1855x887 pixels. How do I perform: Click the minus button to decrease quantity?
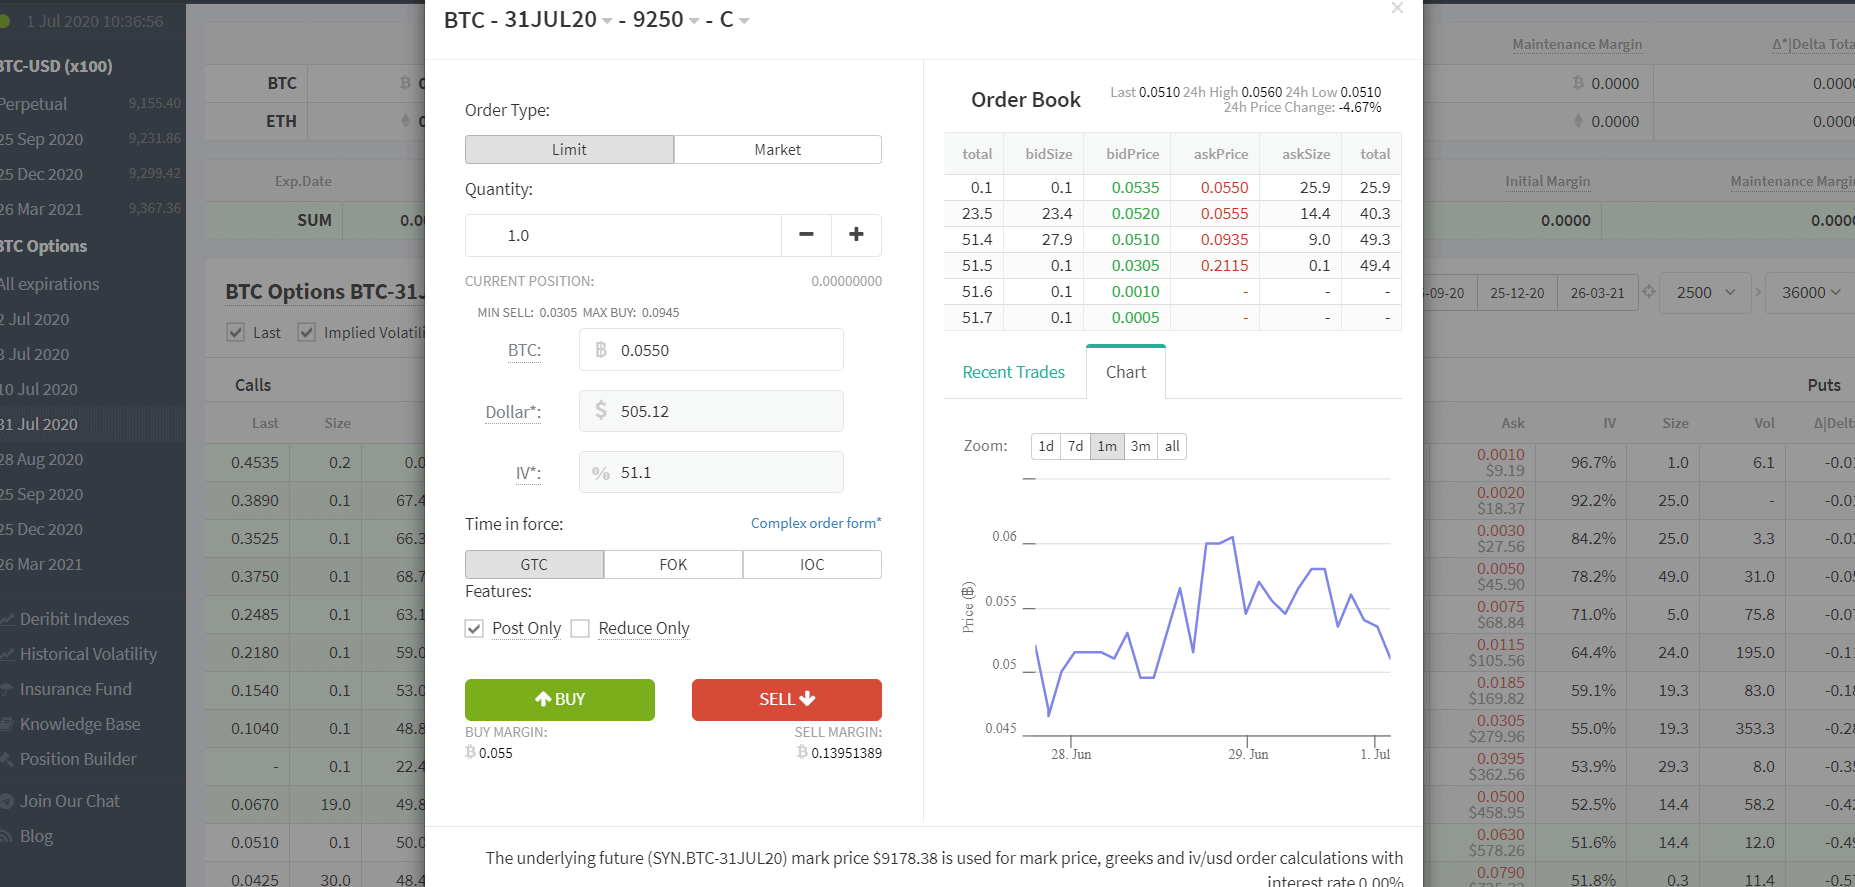click(806, 235)
